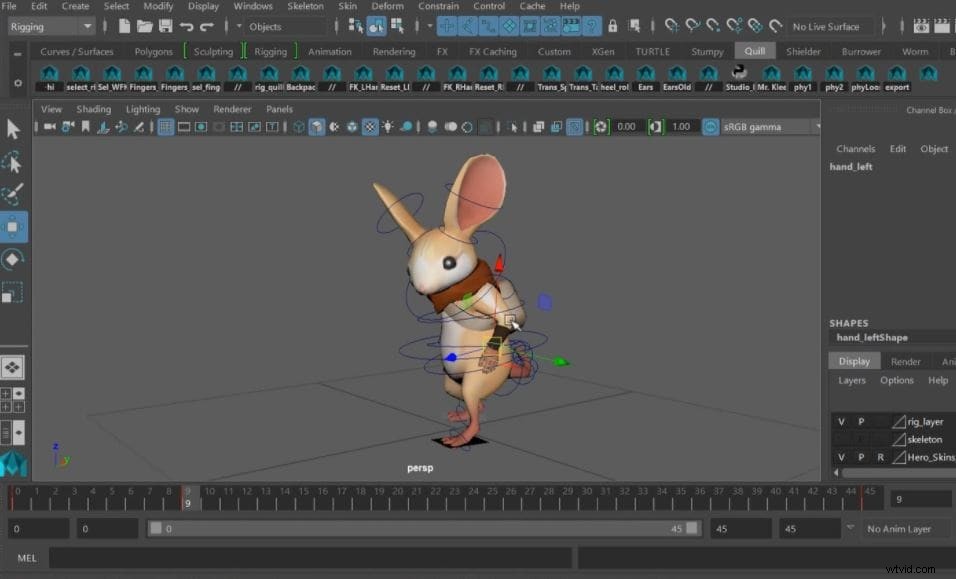The height and width of the screenshot is (579, 956).
Task: Select the Lasso selection tool
Action: [13, 162]
